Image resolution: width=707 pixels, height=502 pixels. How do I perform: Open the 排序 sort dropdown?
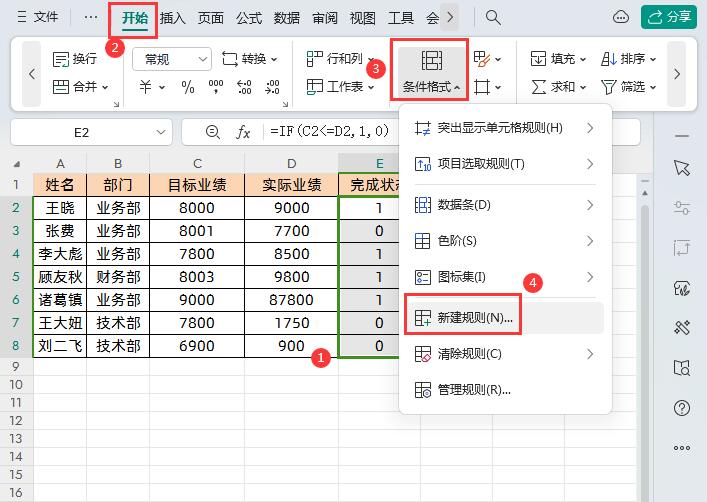[x=628, y=59]
